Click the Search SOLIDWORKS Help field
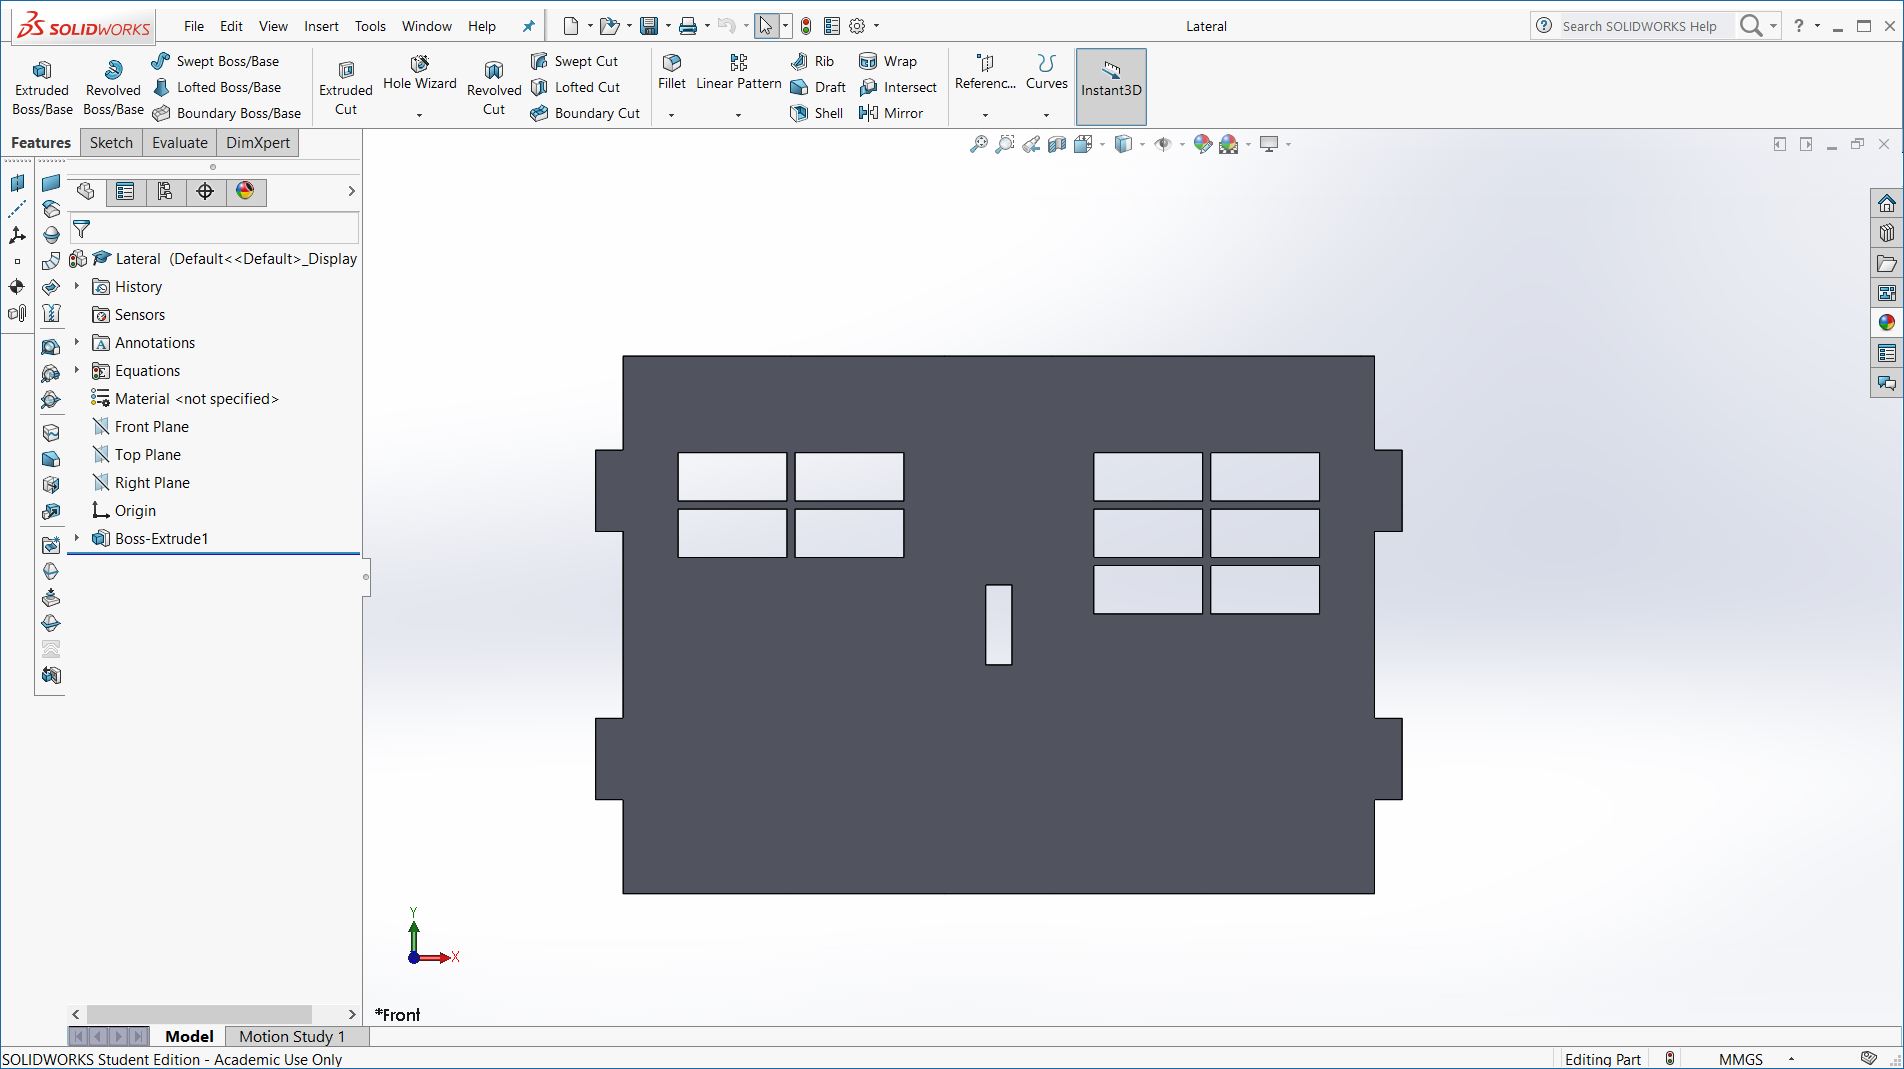This screenshot has height=1069, width=1904. [1645, 26]
